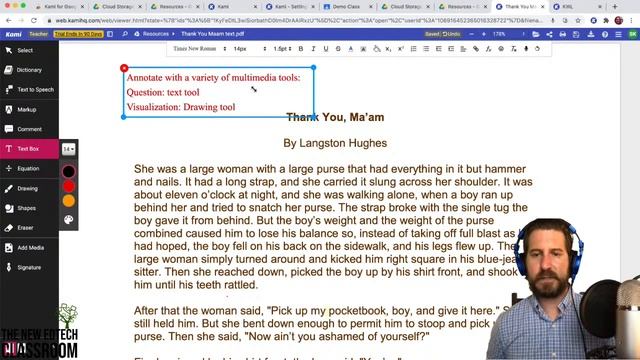Choose the Select tool in sidebar

point(29,50)
